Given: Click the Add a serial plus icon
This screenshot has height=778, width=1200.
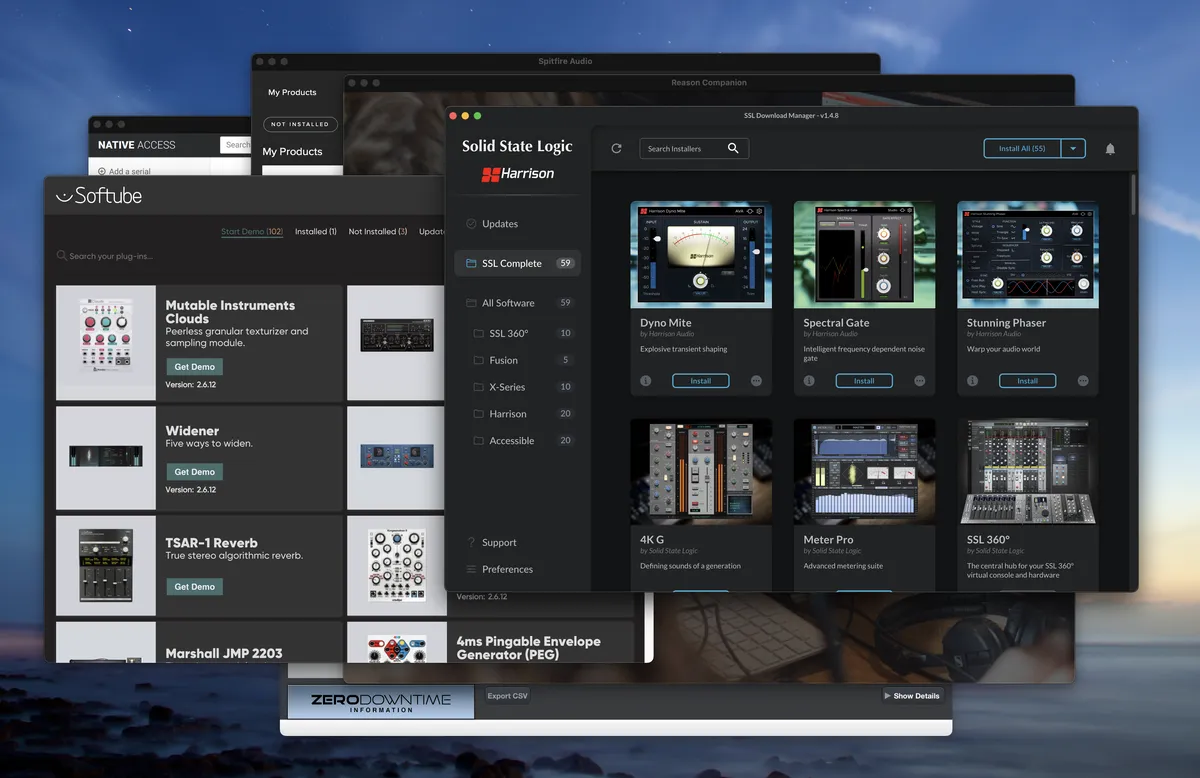Looking at the screenshot, I should [x=102, y=172].
